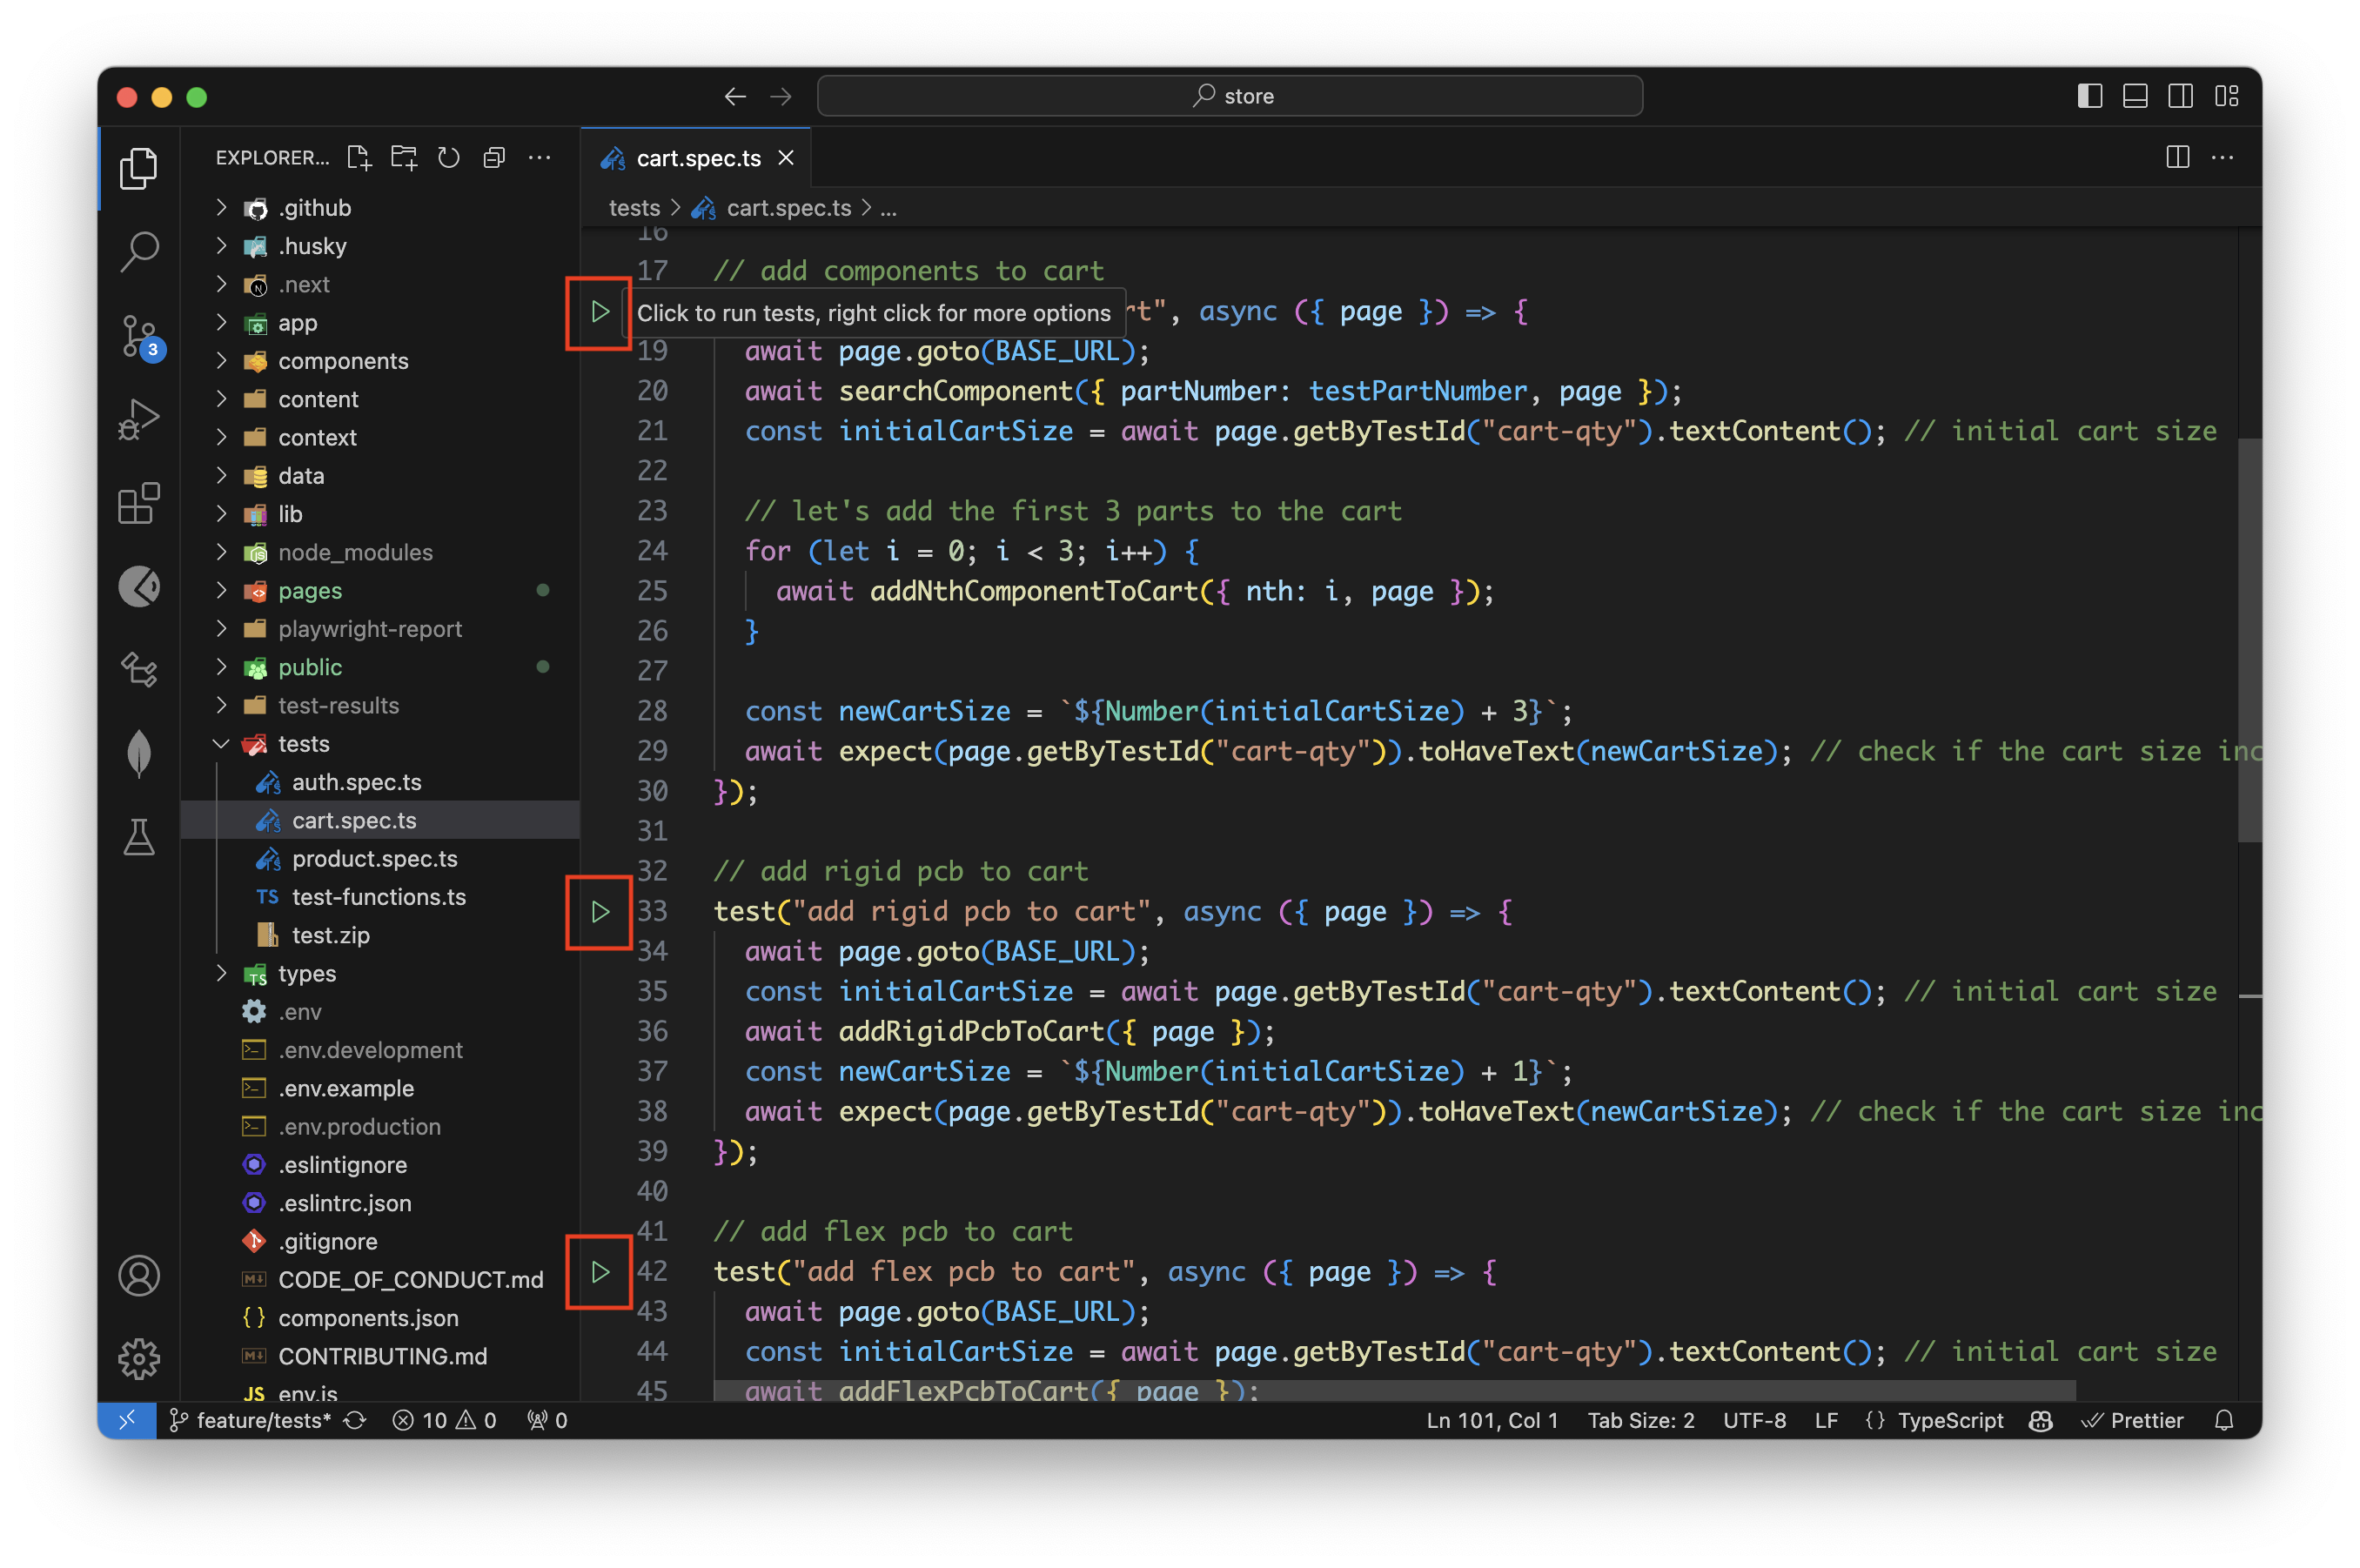Open notifications bell in status bar
The width and height of the screenshot is (2360, 1568).
[x=2223, y=1420]
